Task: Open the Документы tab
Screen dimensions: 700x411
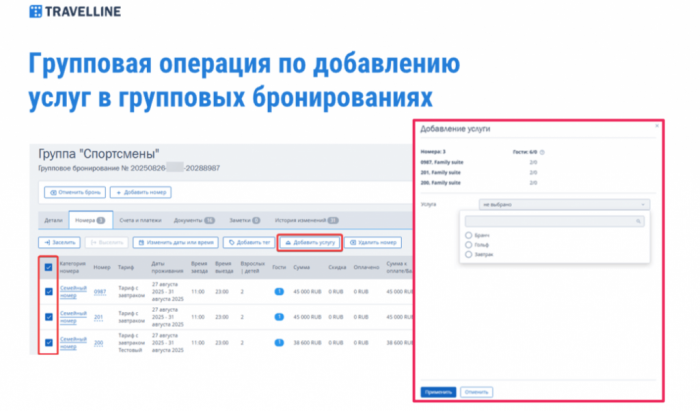Action: tap(194, 220)
